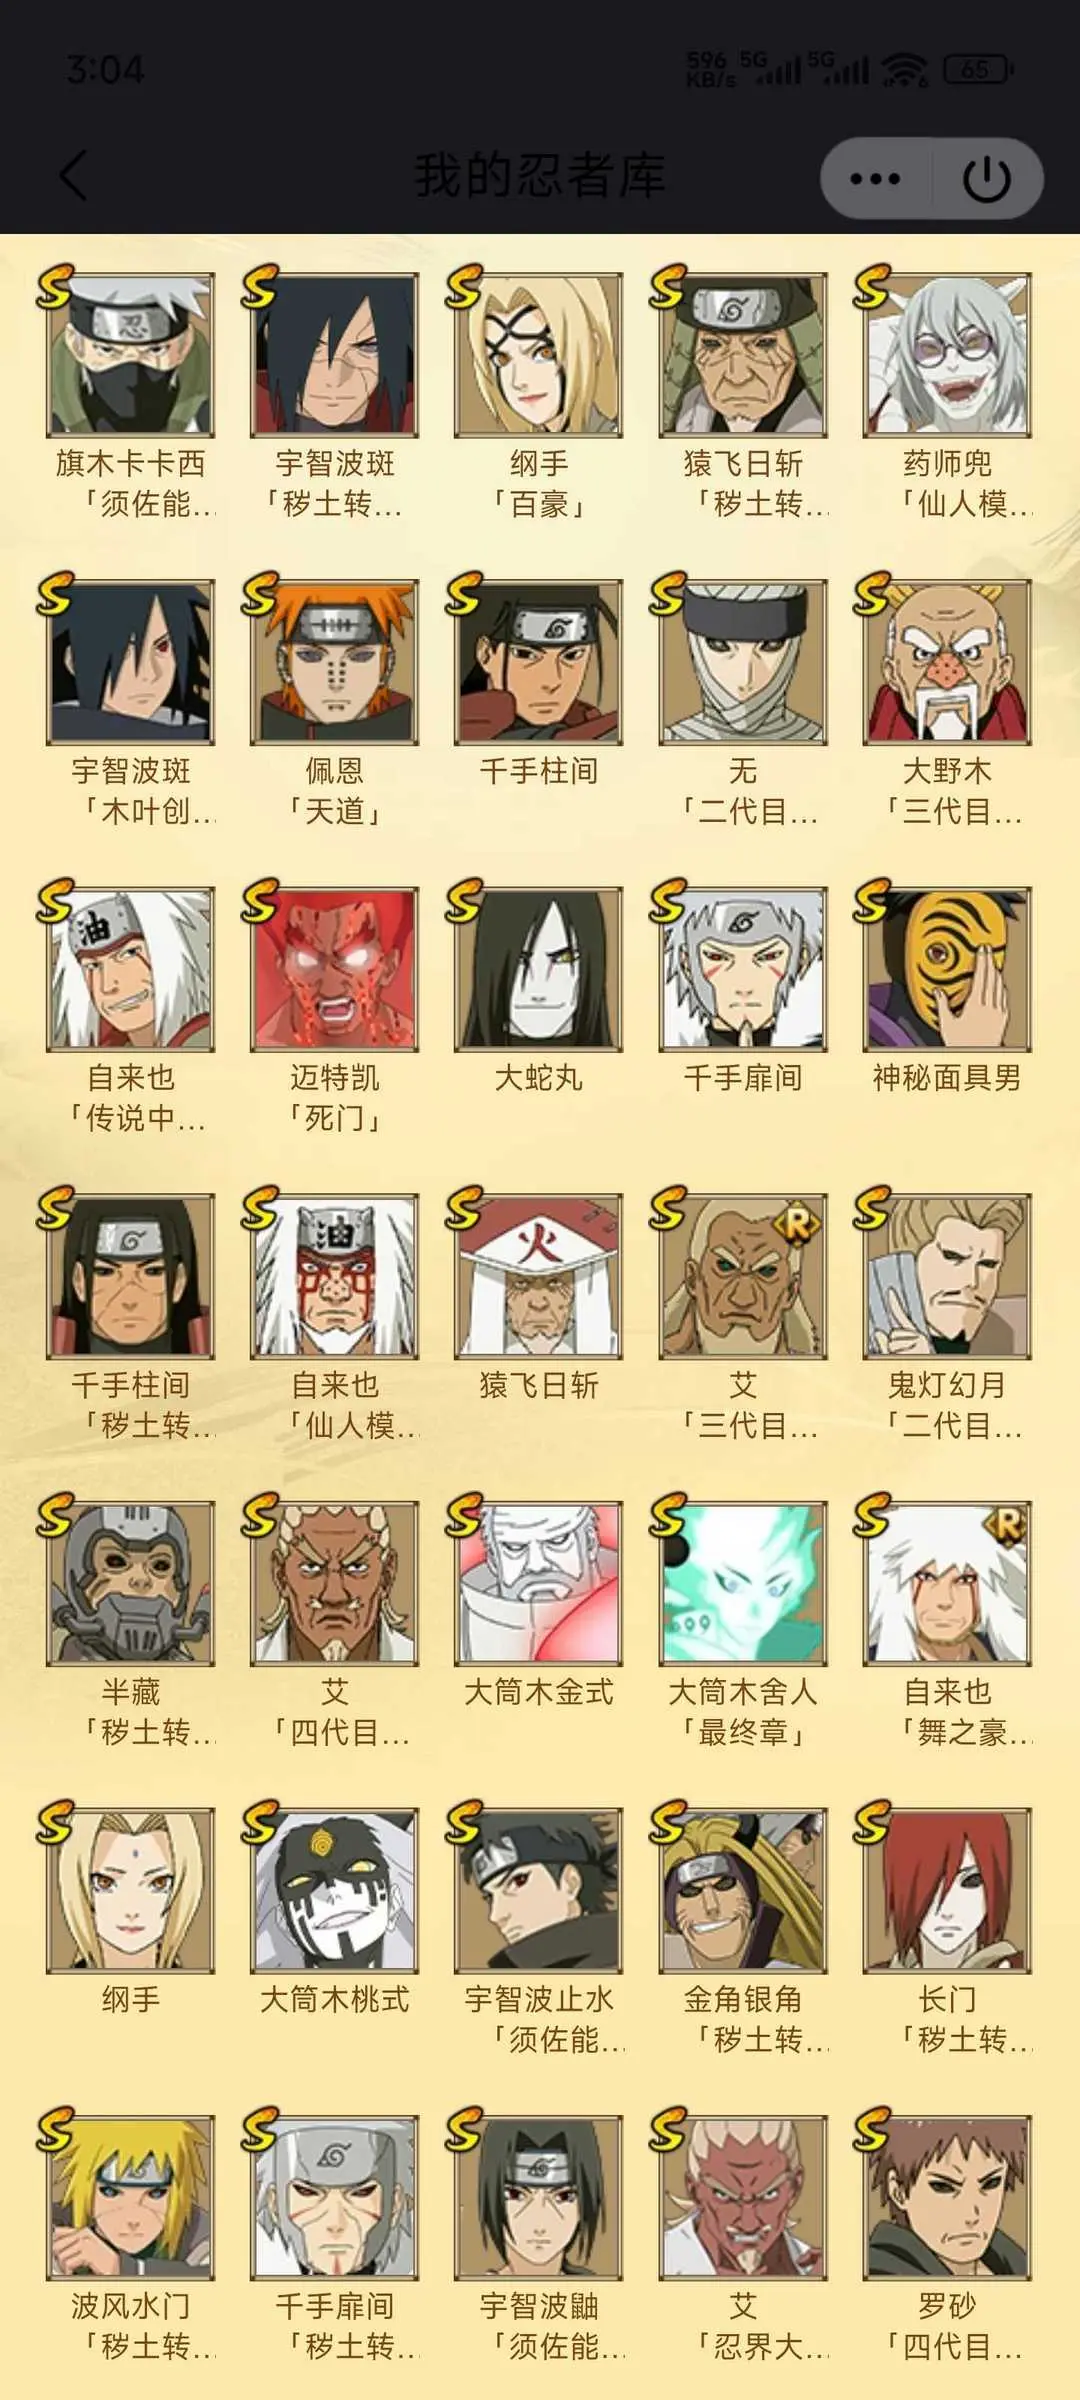Choose the 迈特凯「死门」 red portrait

(x=335, y=969)
